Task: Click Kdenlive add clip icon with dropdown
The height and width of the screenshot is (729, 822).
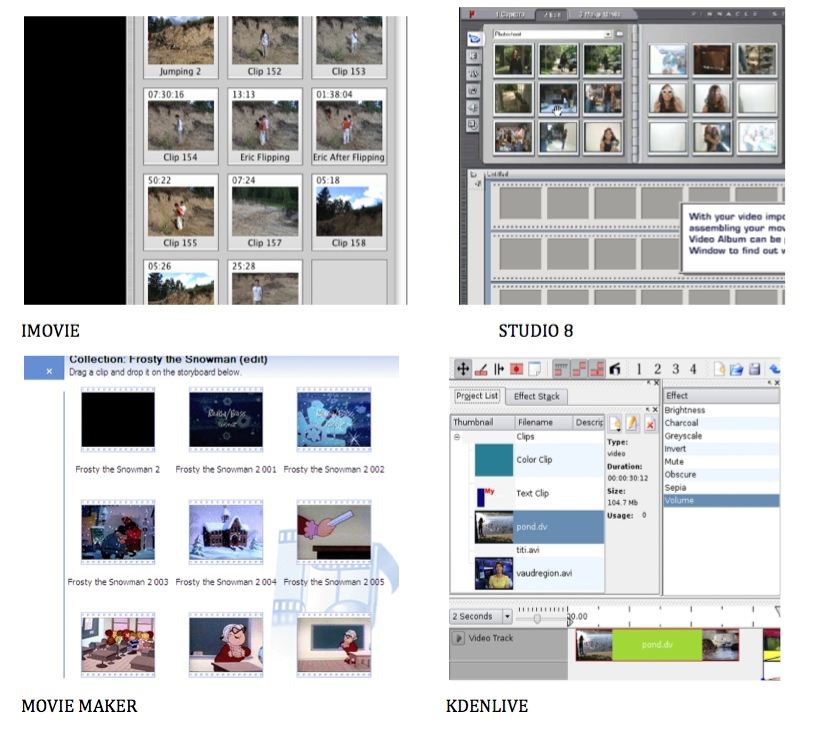Action: pyautogui.click(x=615, y=423)
